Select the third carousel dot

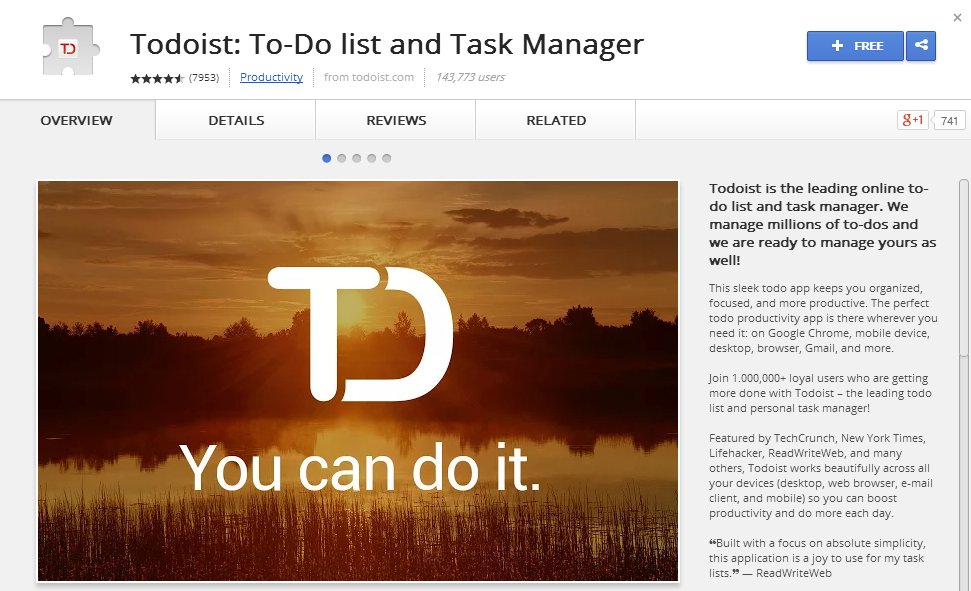(357, 159)
